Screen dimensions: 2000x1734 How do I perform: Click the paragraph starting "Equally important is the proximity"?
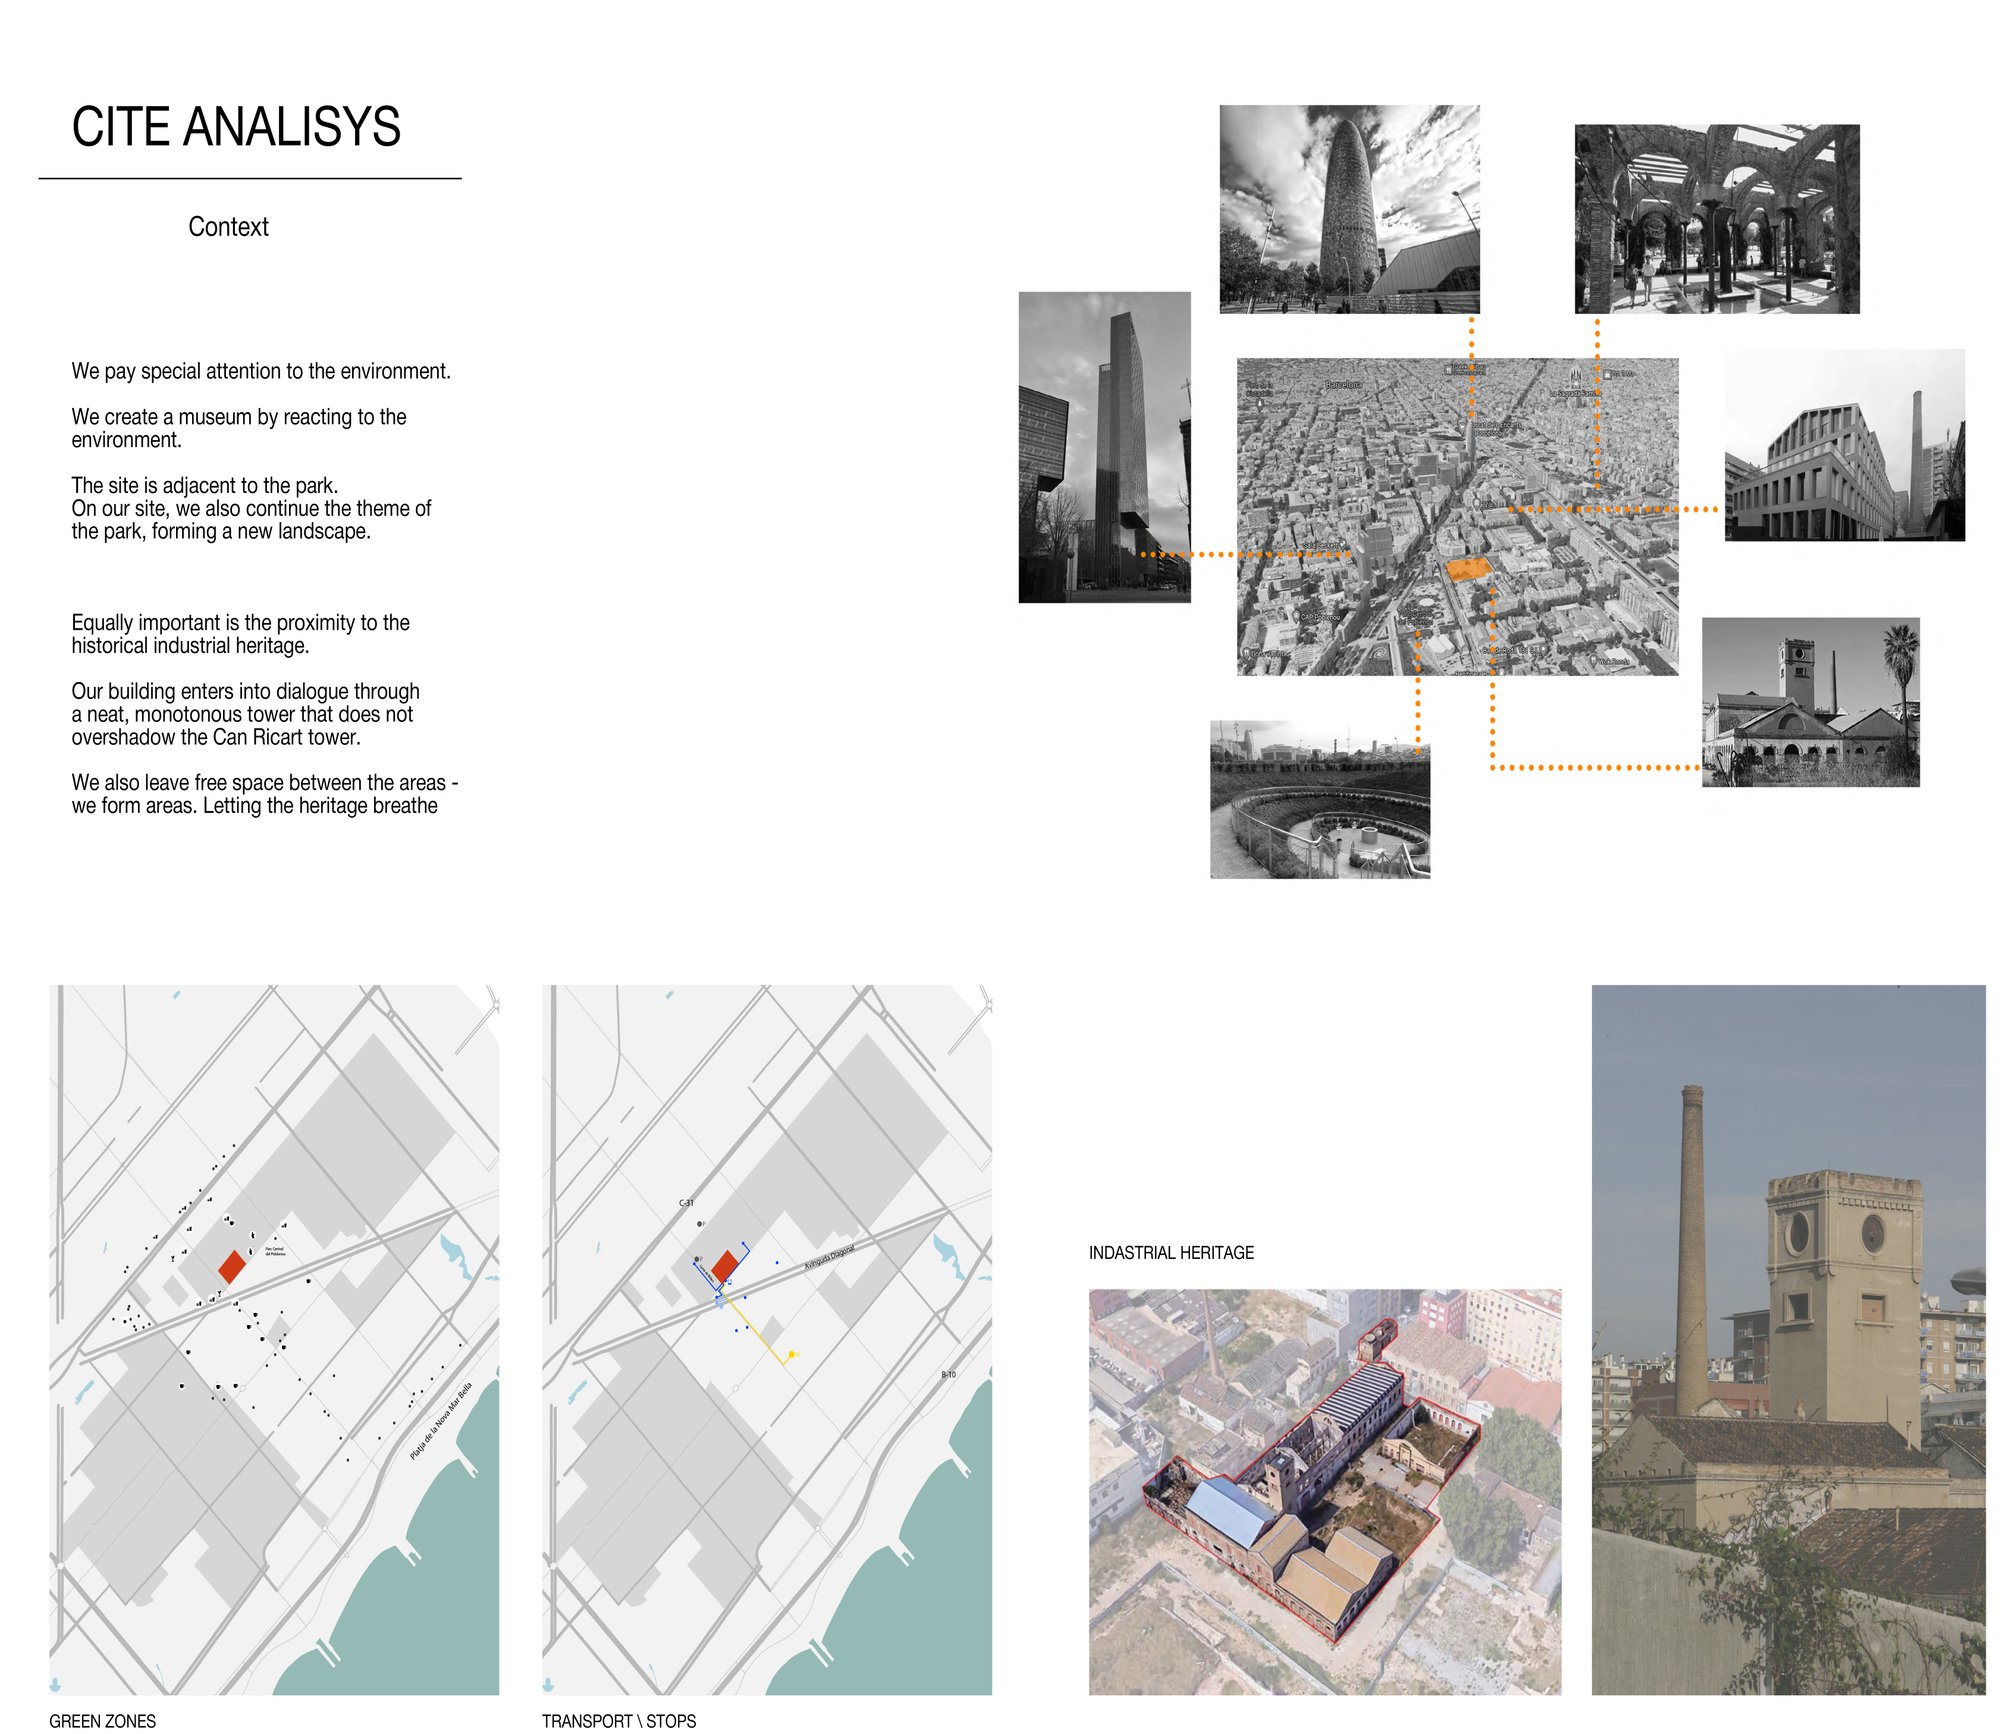click(240, 634)
